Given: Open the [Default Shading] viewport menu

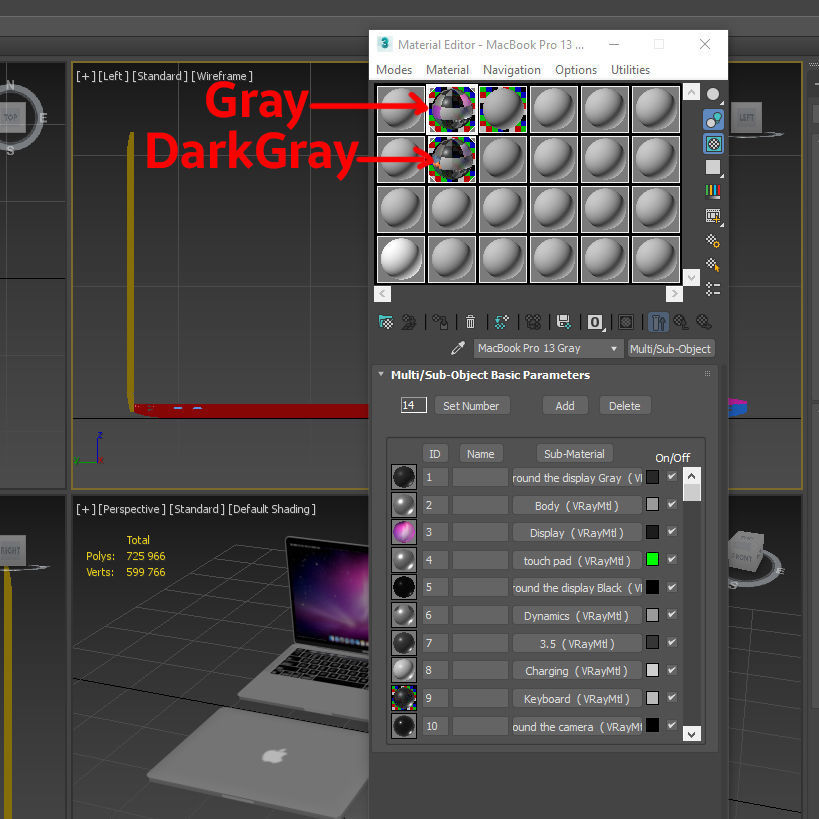Looking at the screenshot, I should tap(272, 509).
